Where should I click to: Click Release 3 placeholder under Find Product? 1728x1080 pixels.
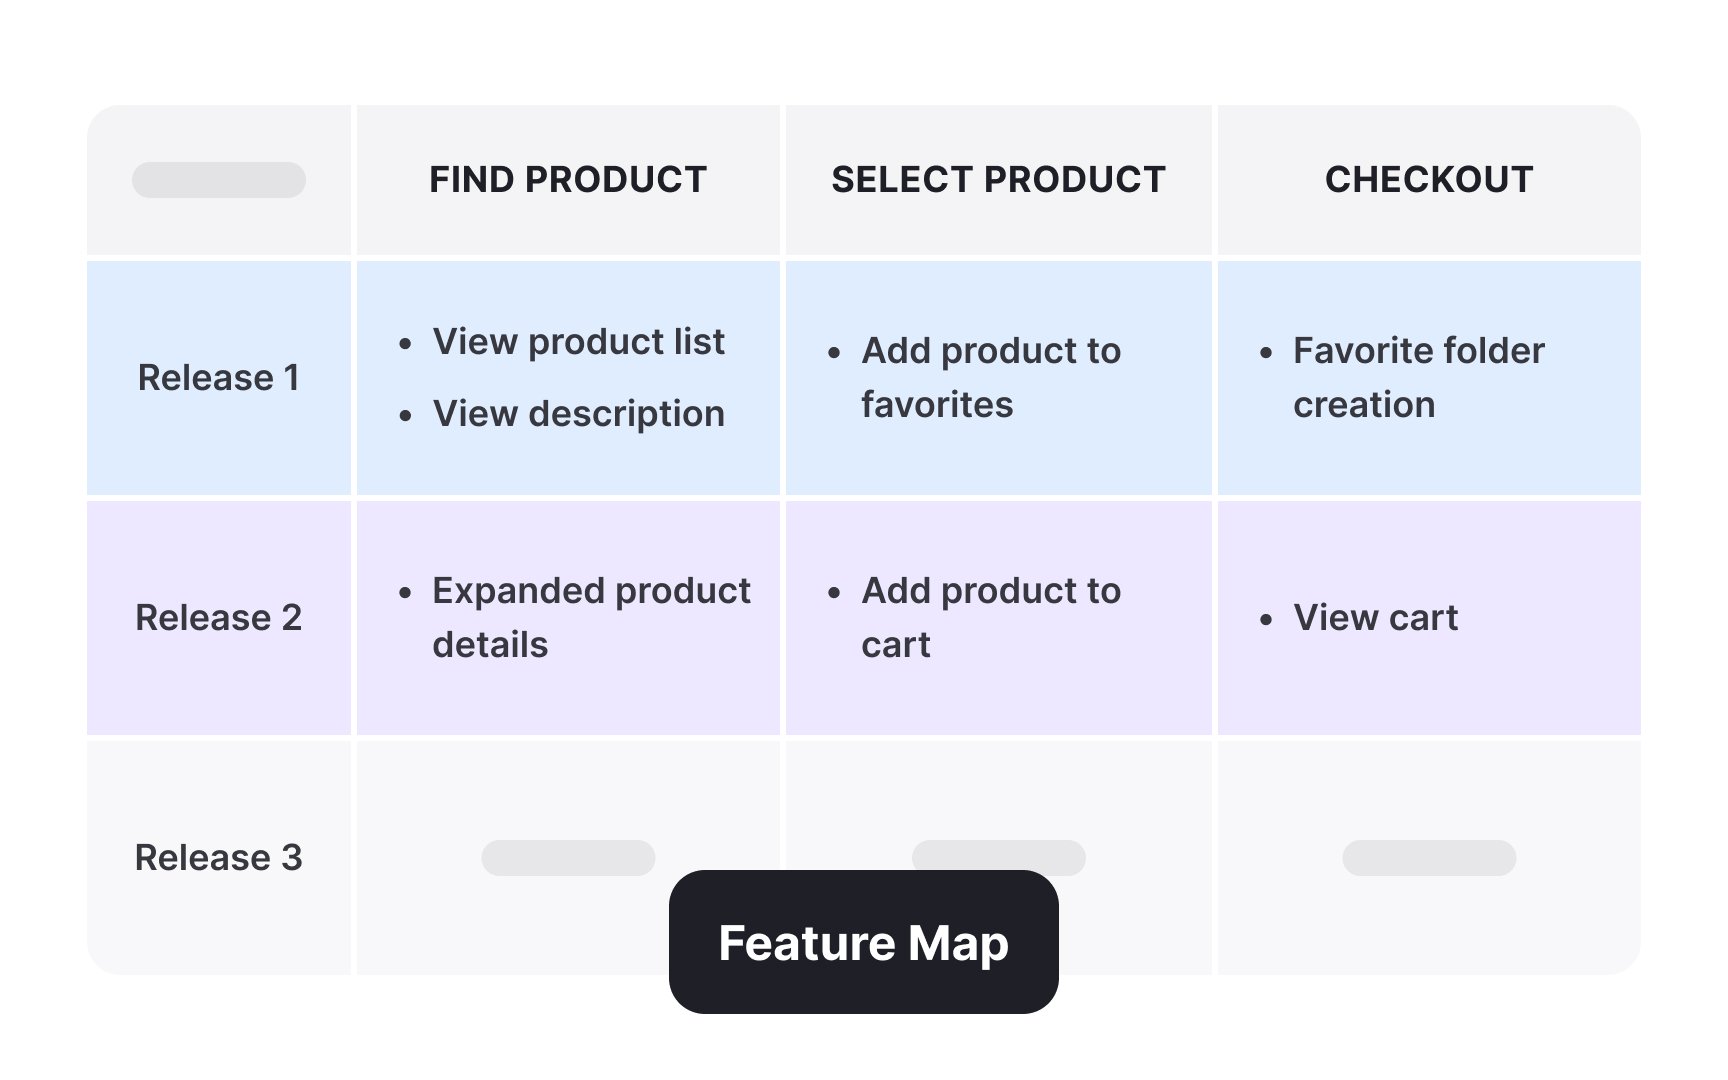pyautogui.click(x=568, y=858)
